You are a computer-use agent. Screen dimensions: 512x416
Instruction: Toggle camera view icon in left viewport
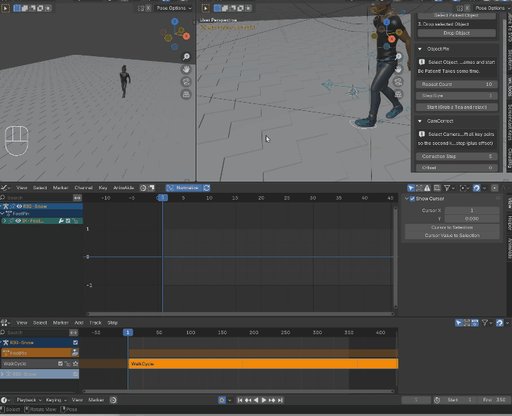click(x=186, y=82)
